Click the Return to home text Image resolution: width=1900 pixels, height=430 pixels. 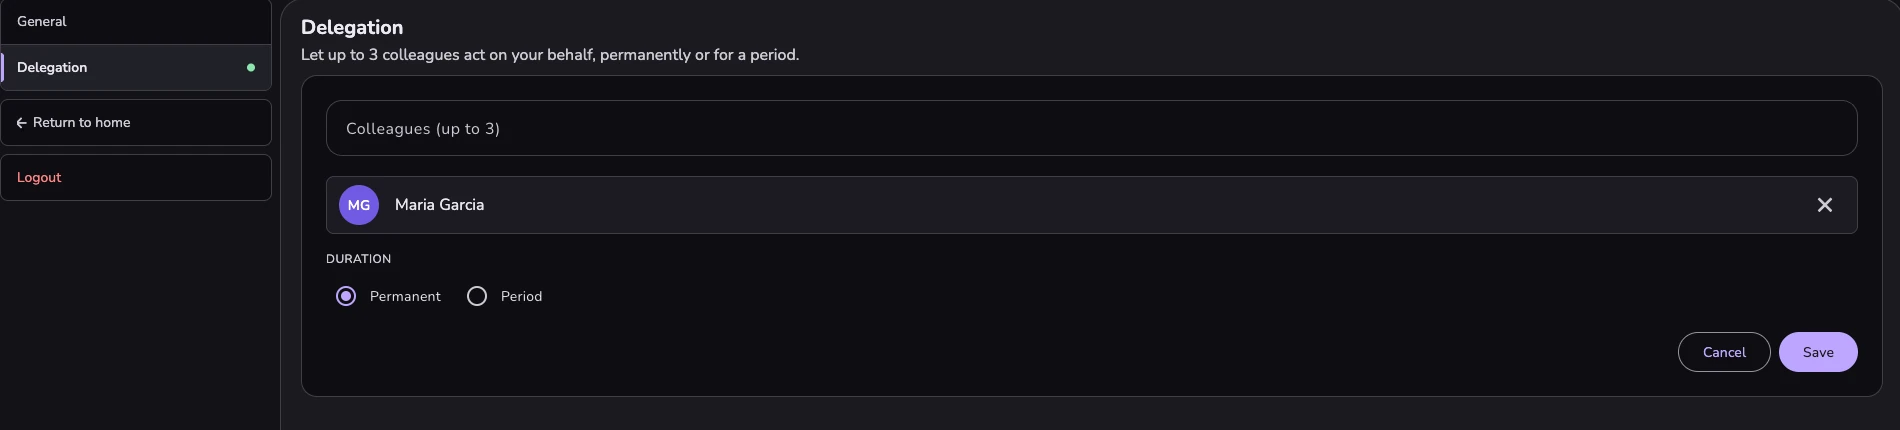(82, 123)
